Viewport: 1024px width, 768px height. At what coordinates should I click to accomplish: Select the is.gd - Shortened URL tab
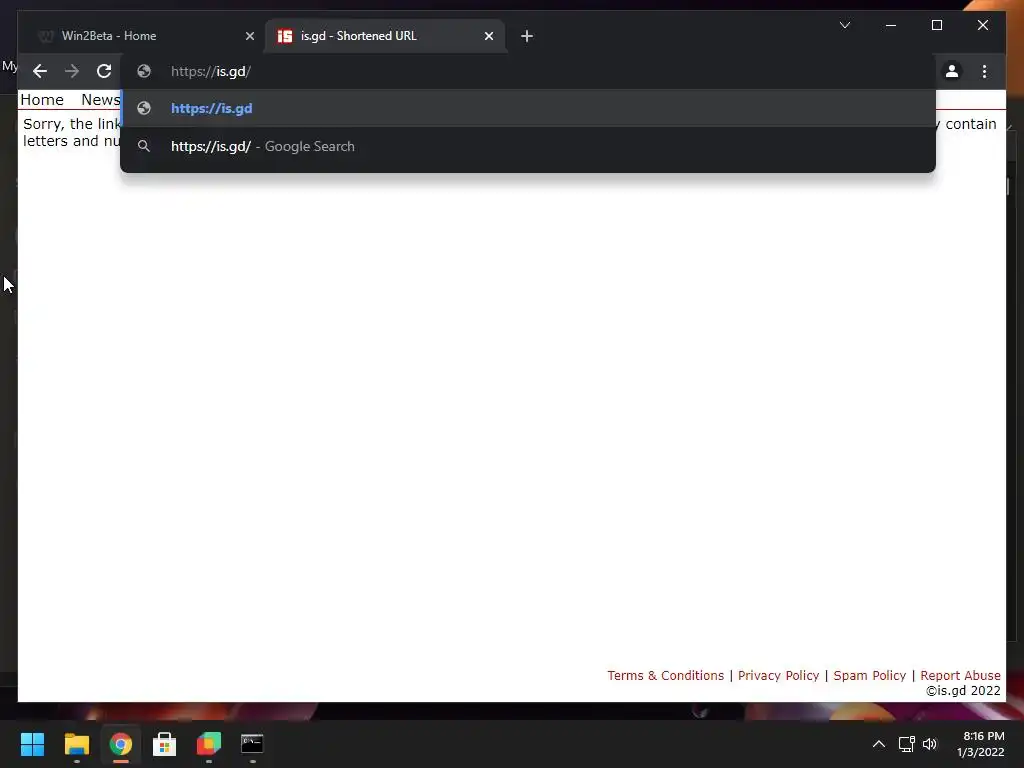385,36
